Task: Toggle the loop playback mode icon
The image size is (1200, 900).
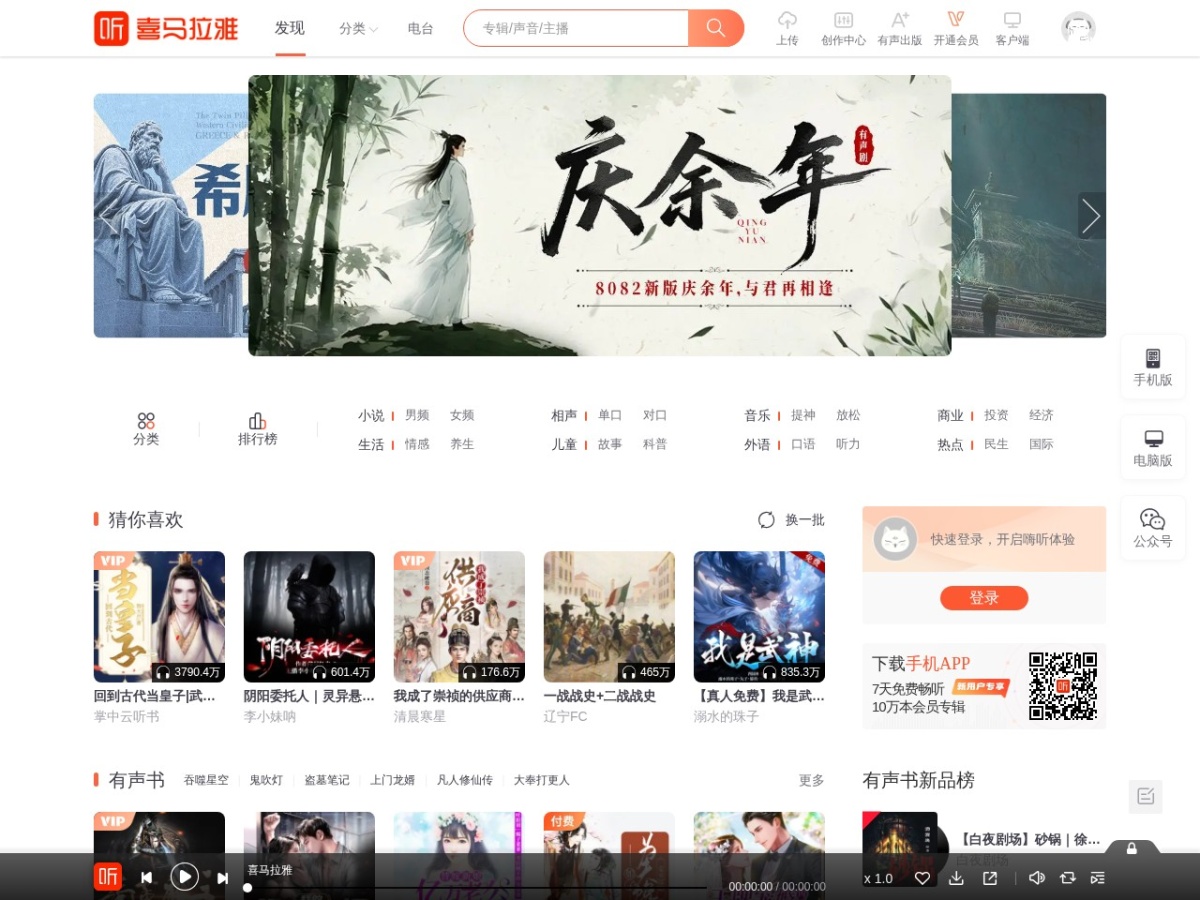Action: (x=1067, y=878)
